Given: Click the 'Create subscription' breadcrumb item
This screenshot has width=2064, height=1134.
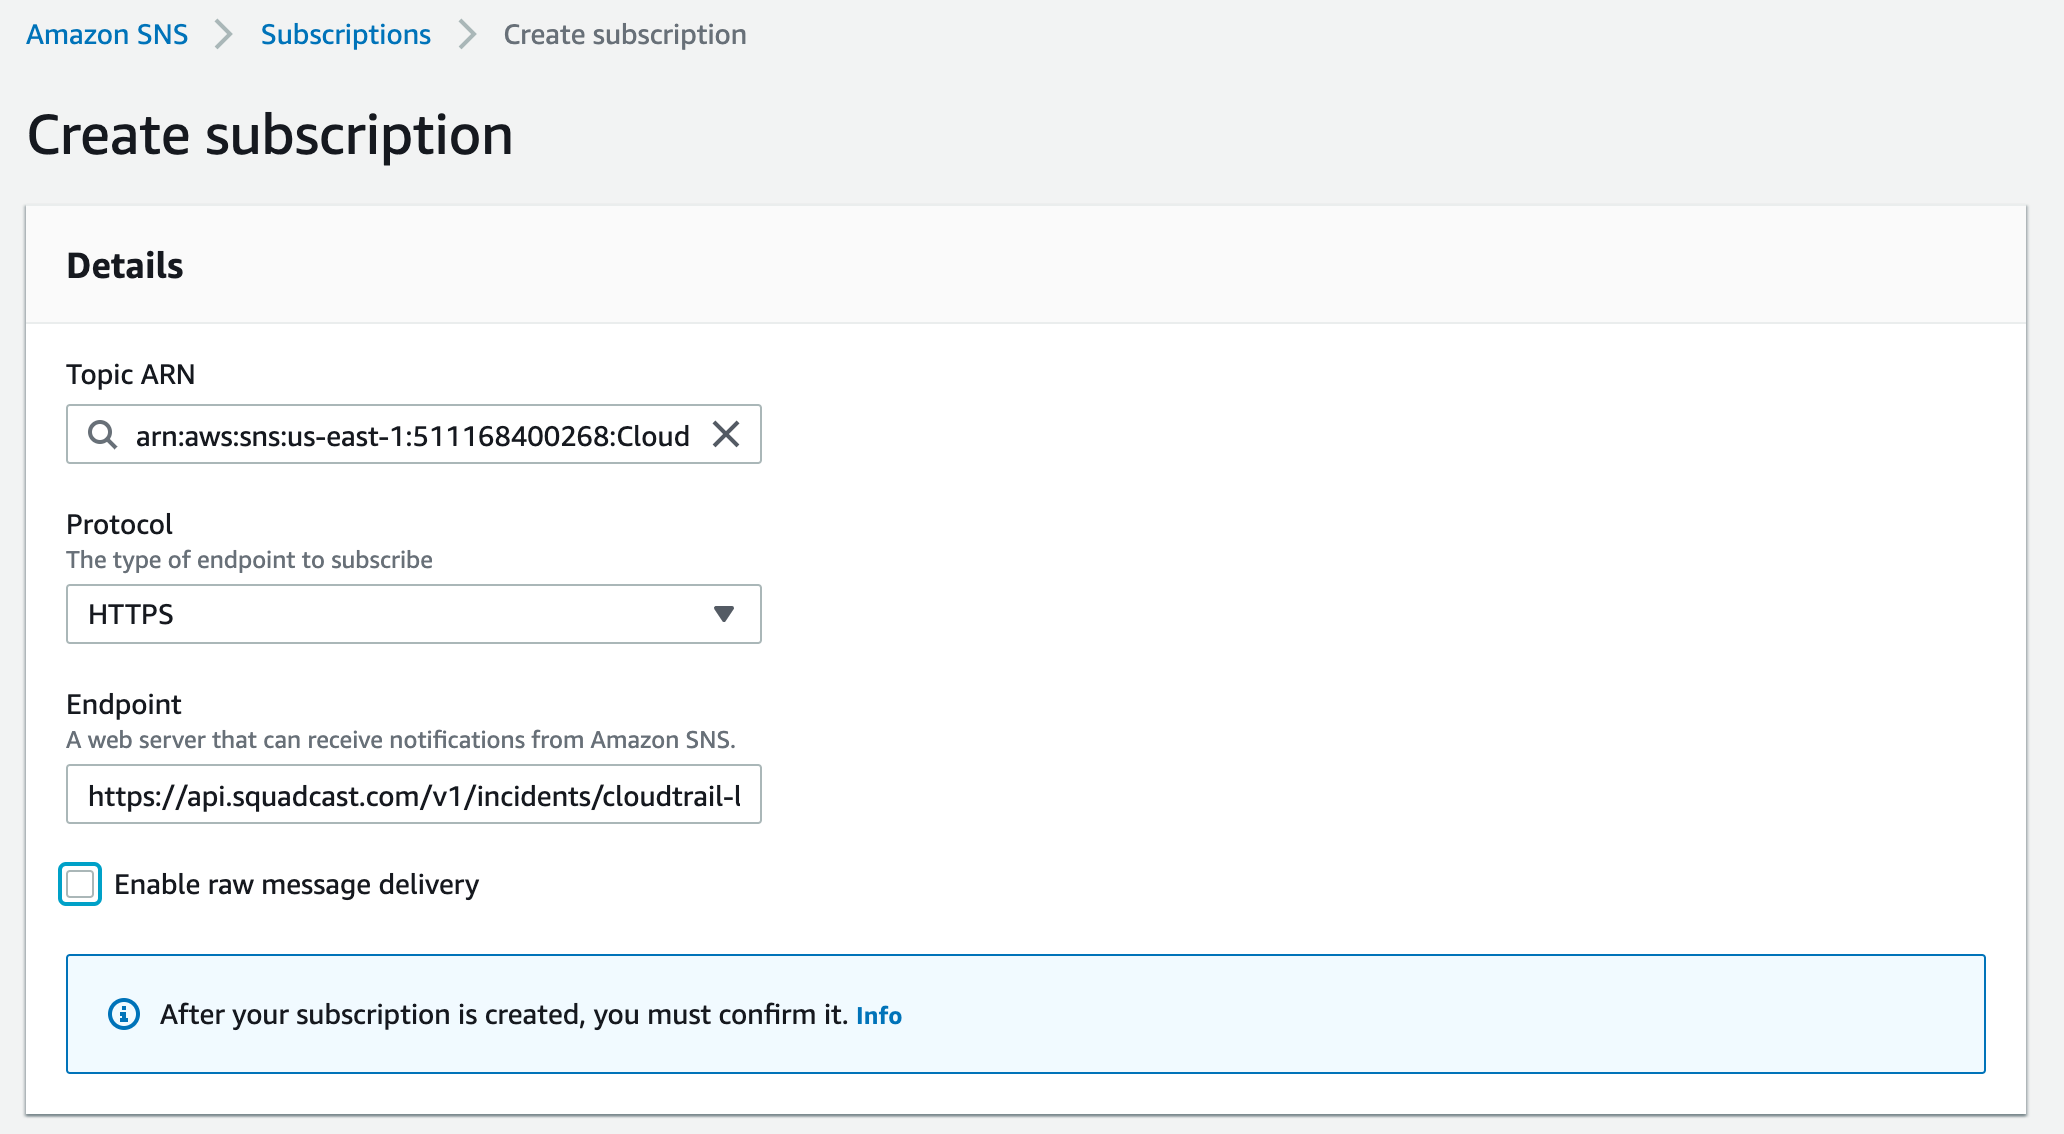Looking at the screenshot, I should 624,35.
